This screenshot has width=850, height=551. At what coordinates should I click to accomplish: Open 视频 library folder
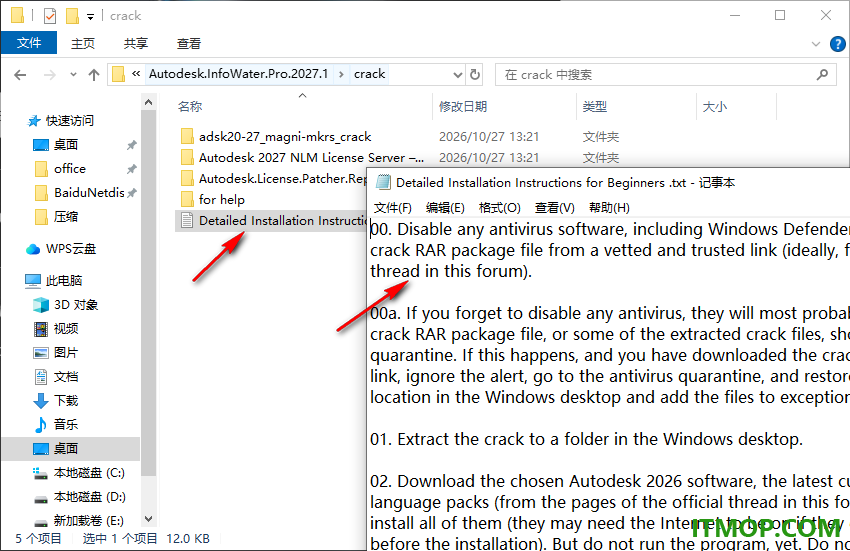(66, 329)
